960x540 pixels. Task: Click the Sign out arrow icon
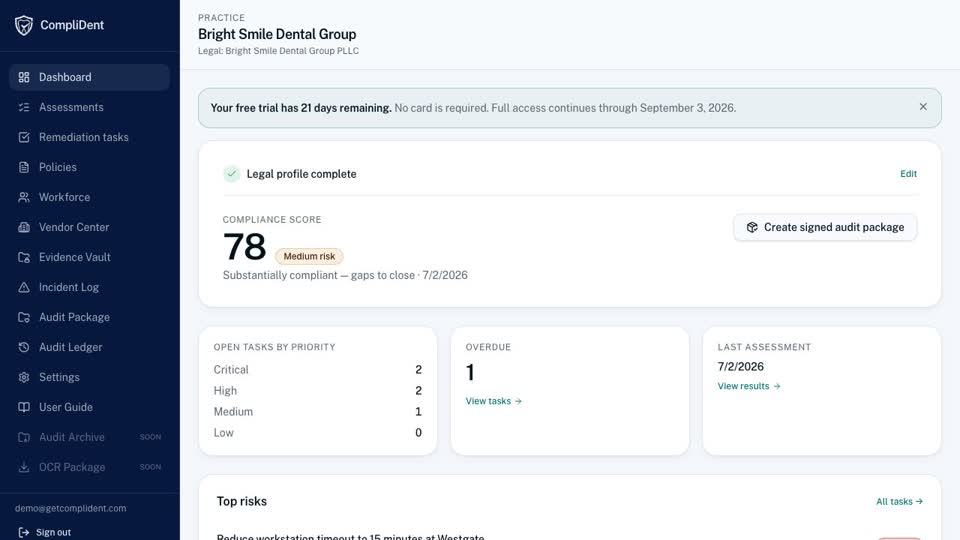(x=24, y=533)
